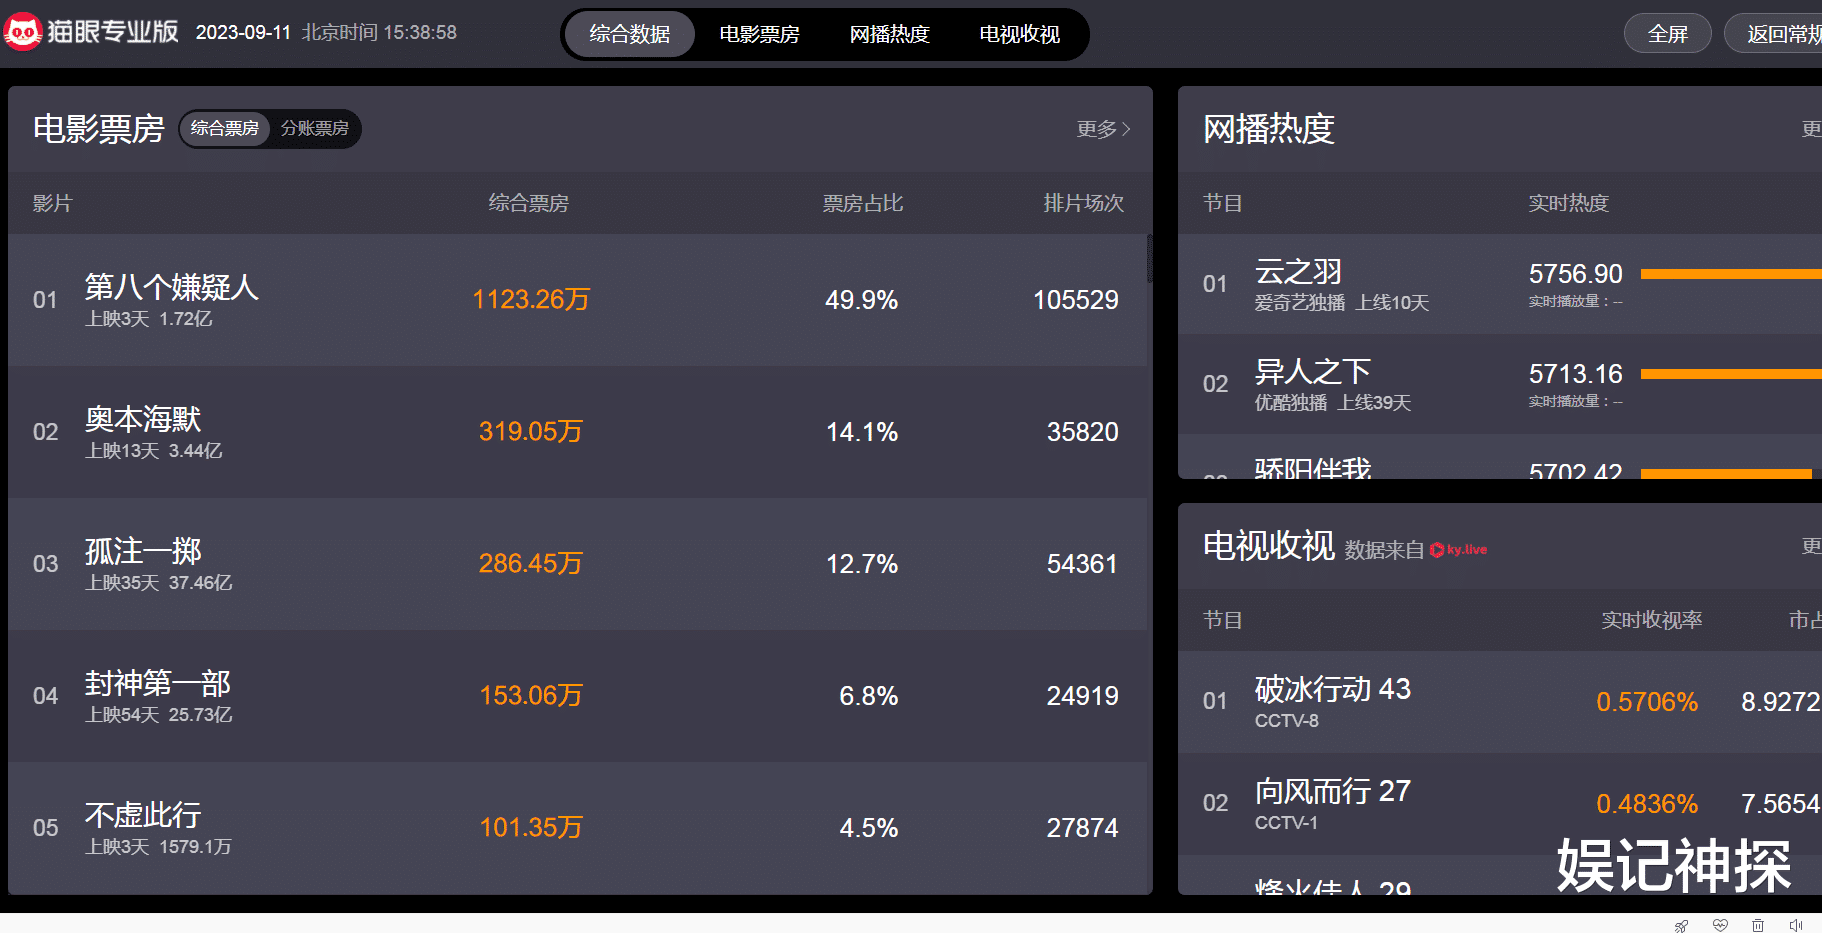Select the movie 奥本海默
This screenshot has height=933, width=1822.
tap(143, 419)
